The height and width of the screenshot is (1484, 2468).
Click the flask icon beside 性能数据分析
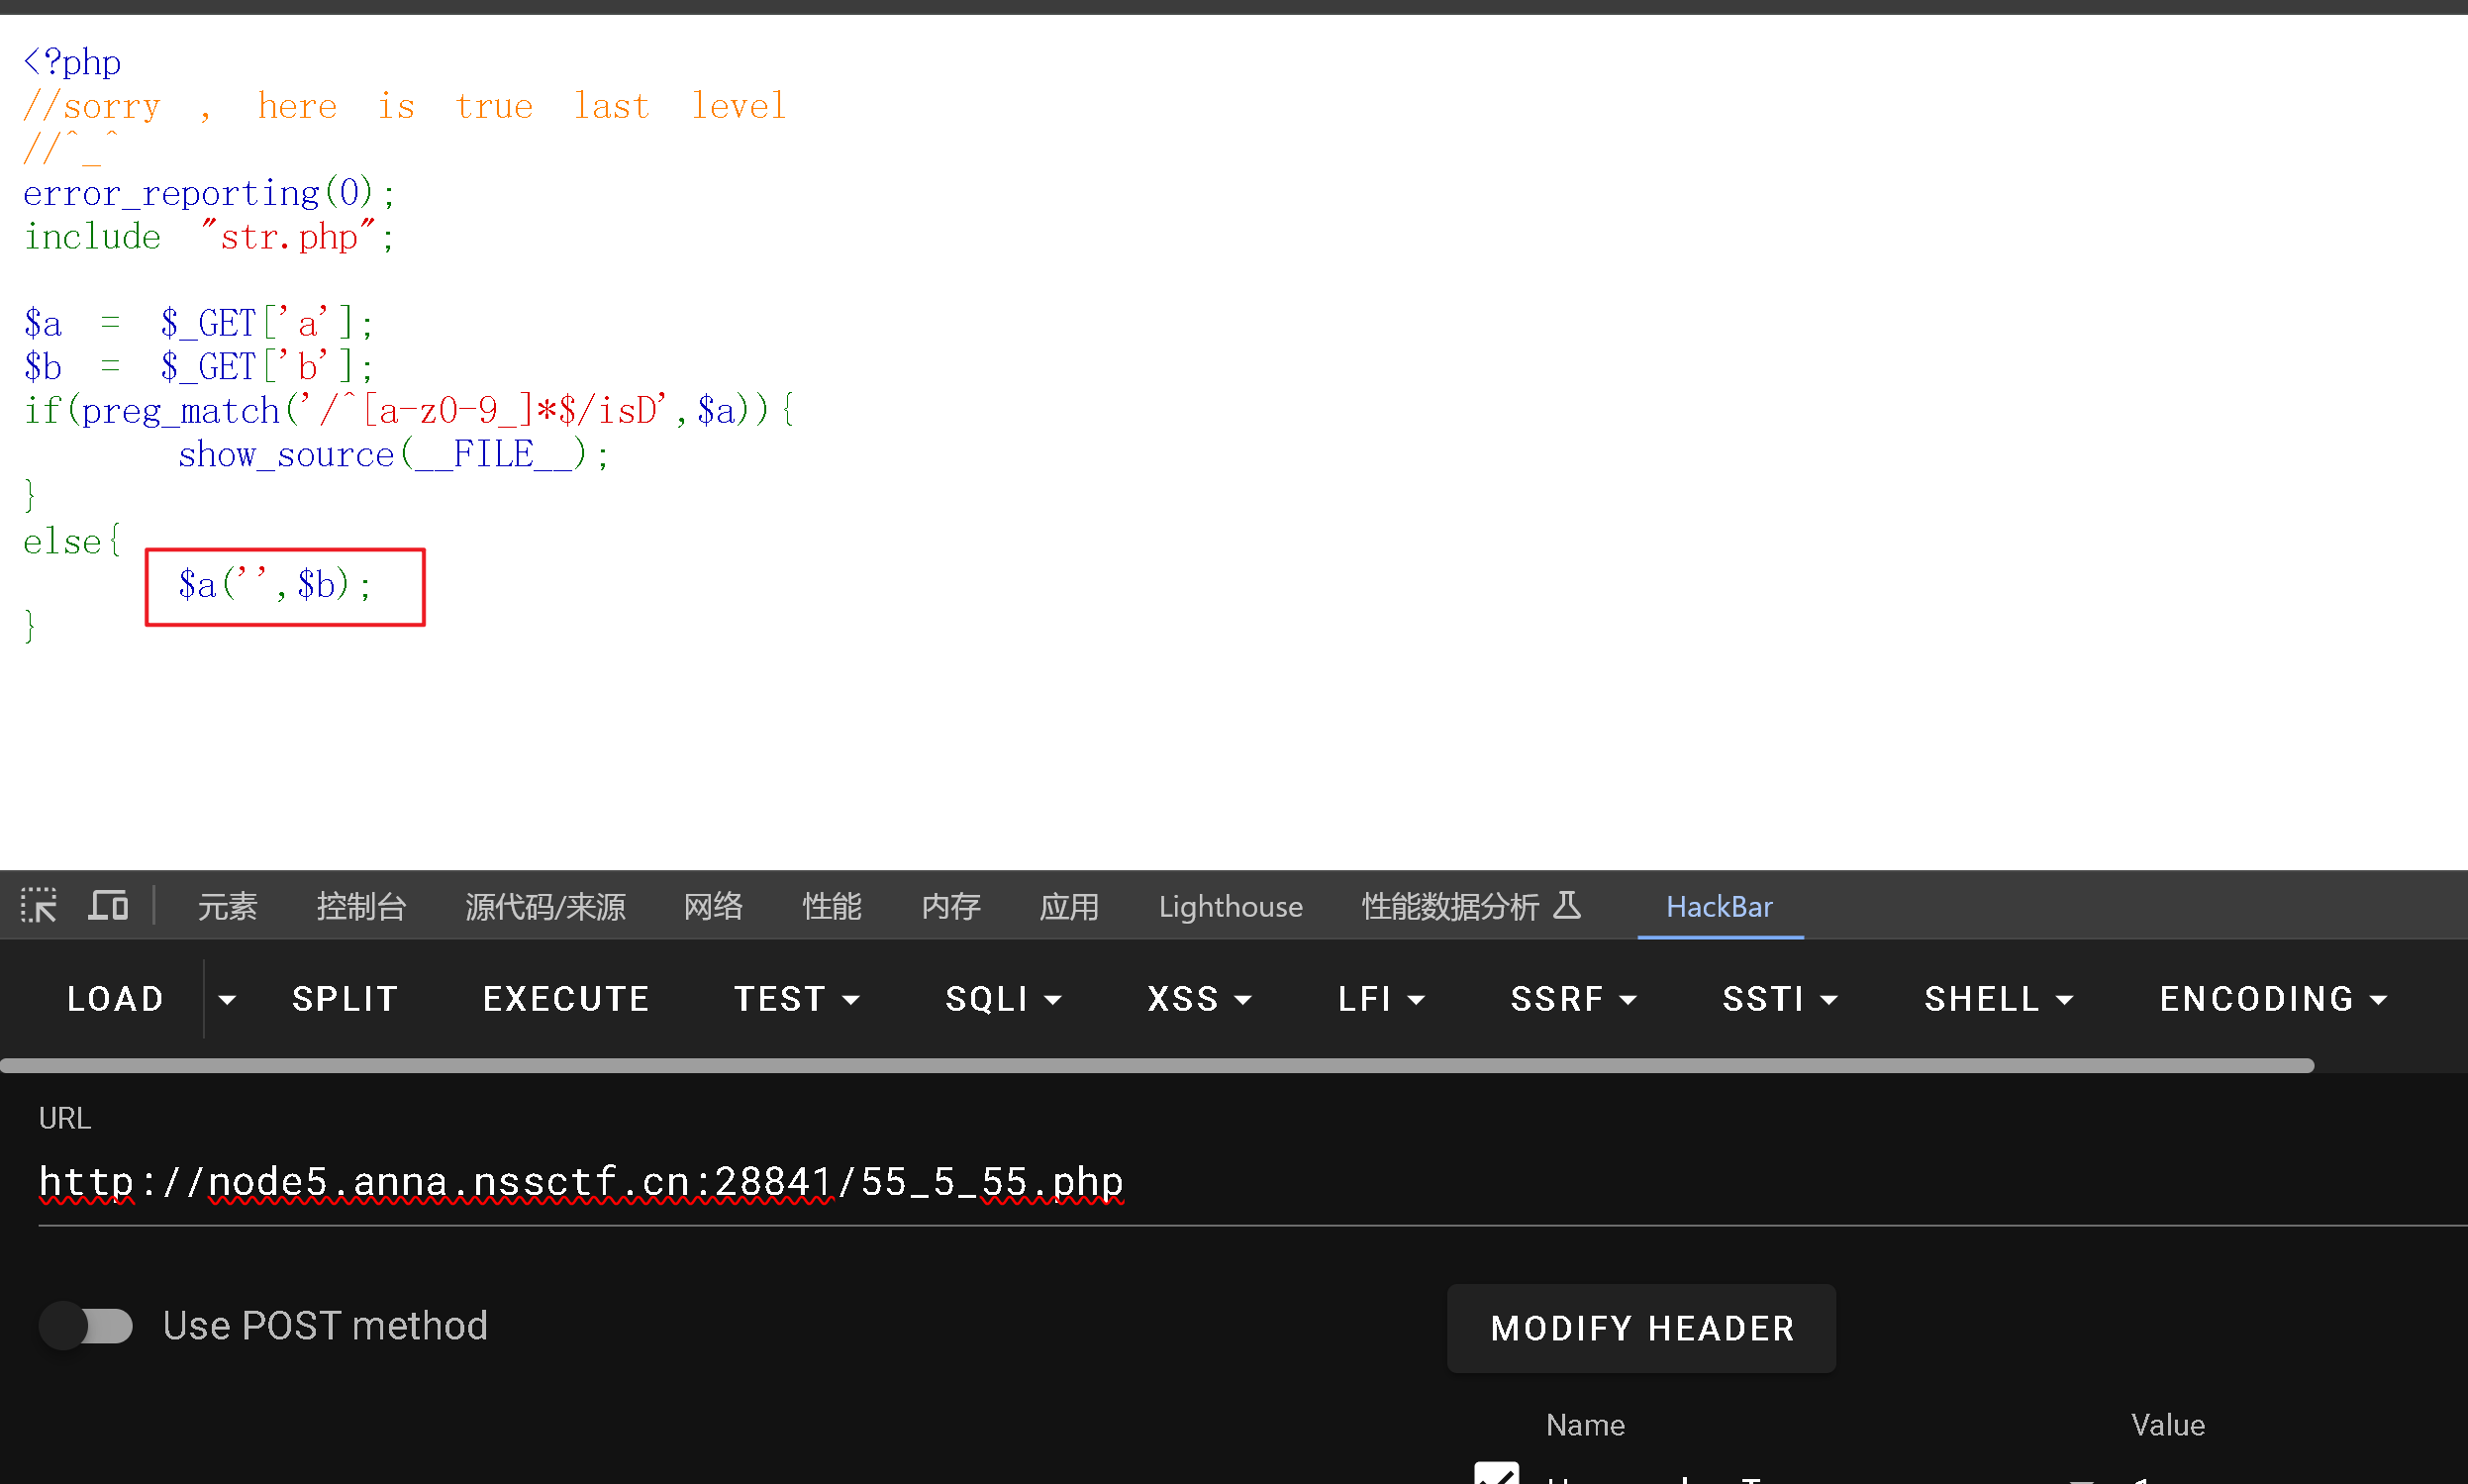1567,905
